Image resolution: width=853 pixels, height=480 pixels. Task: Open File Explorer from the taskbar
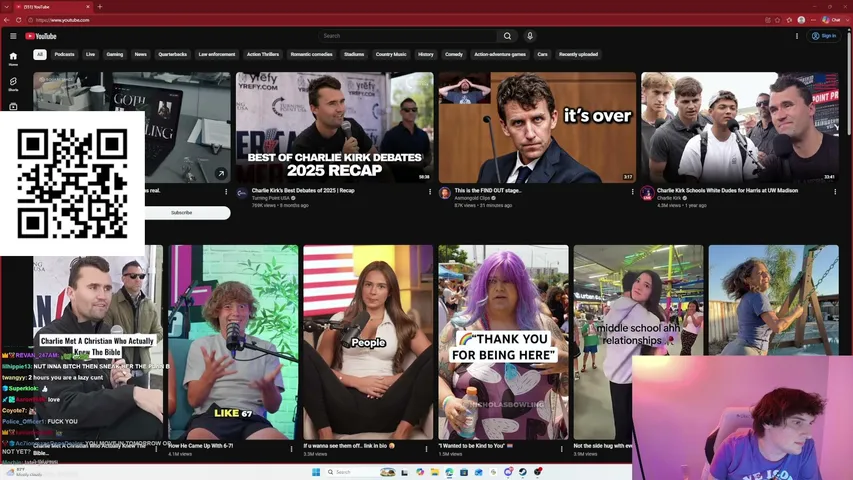pyautogui.click(x=434, y=472)
